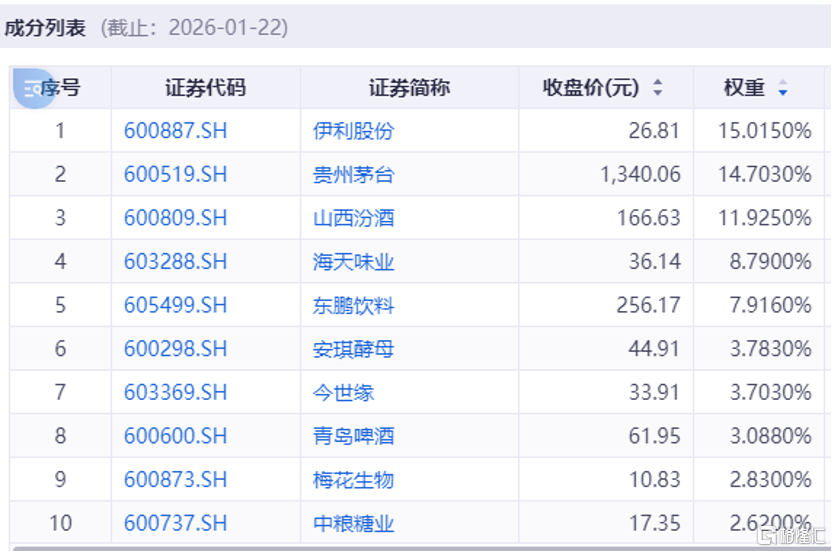Select closing price 1,340.06

pos(640,174)
